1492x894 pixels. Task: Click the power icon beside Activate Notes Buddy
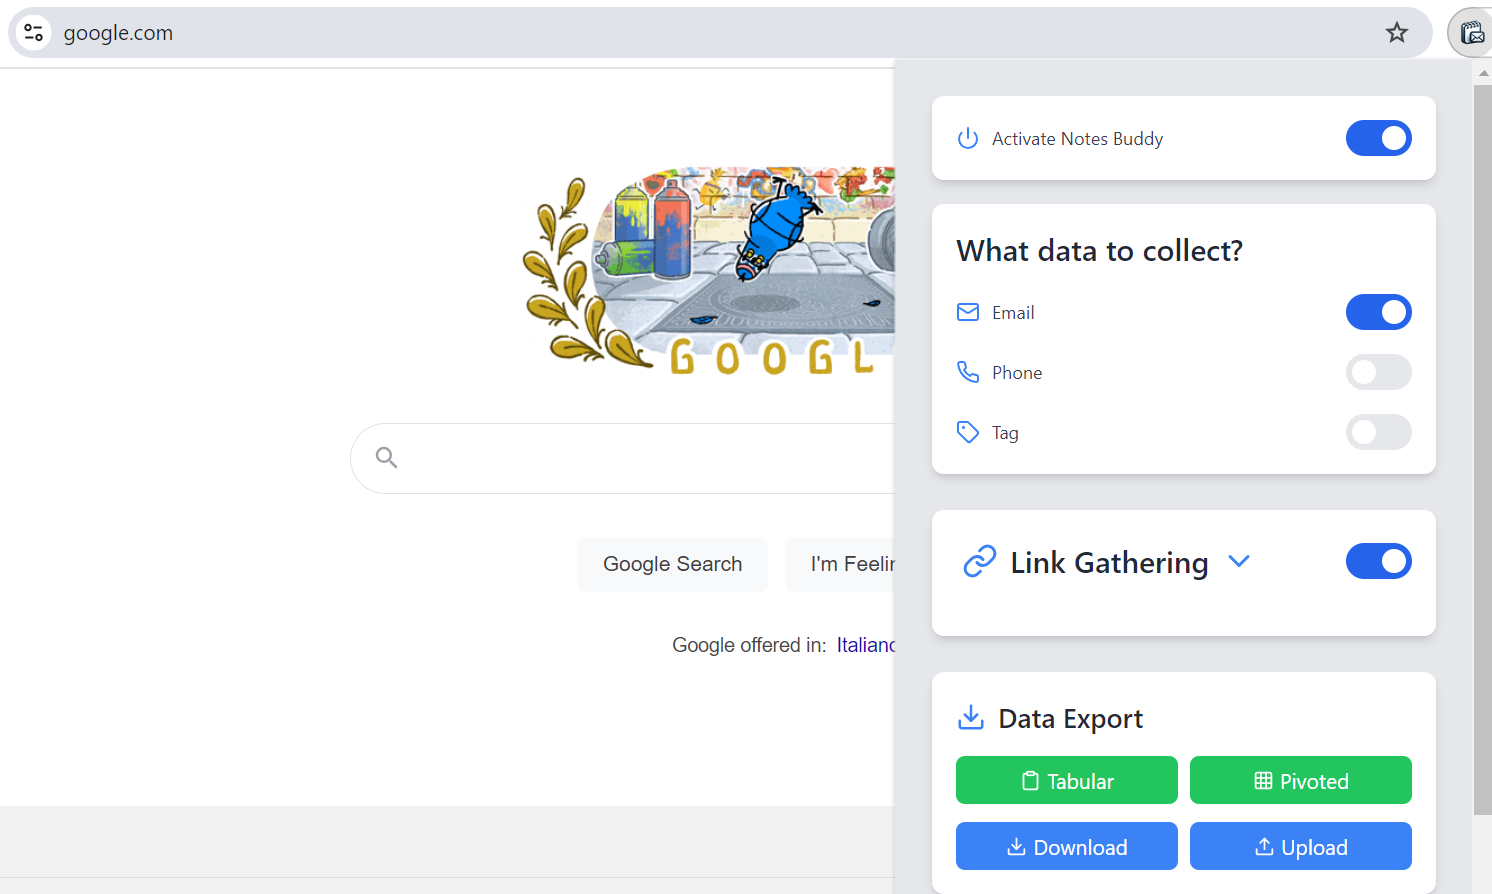pos(968,138)
